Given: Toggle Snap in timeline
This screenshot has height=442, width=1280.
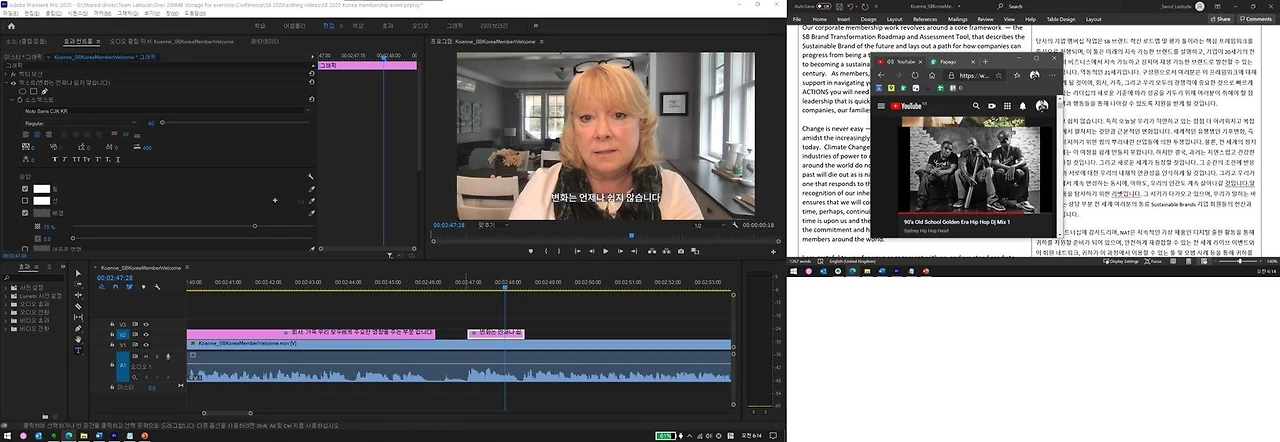Looking at the screenshot, I should [115, 287].
